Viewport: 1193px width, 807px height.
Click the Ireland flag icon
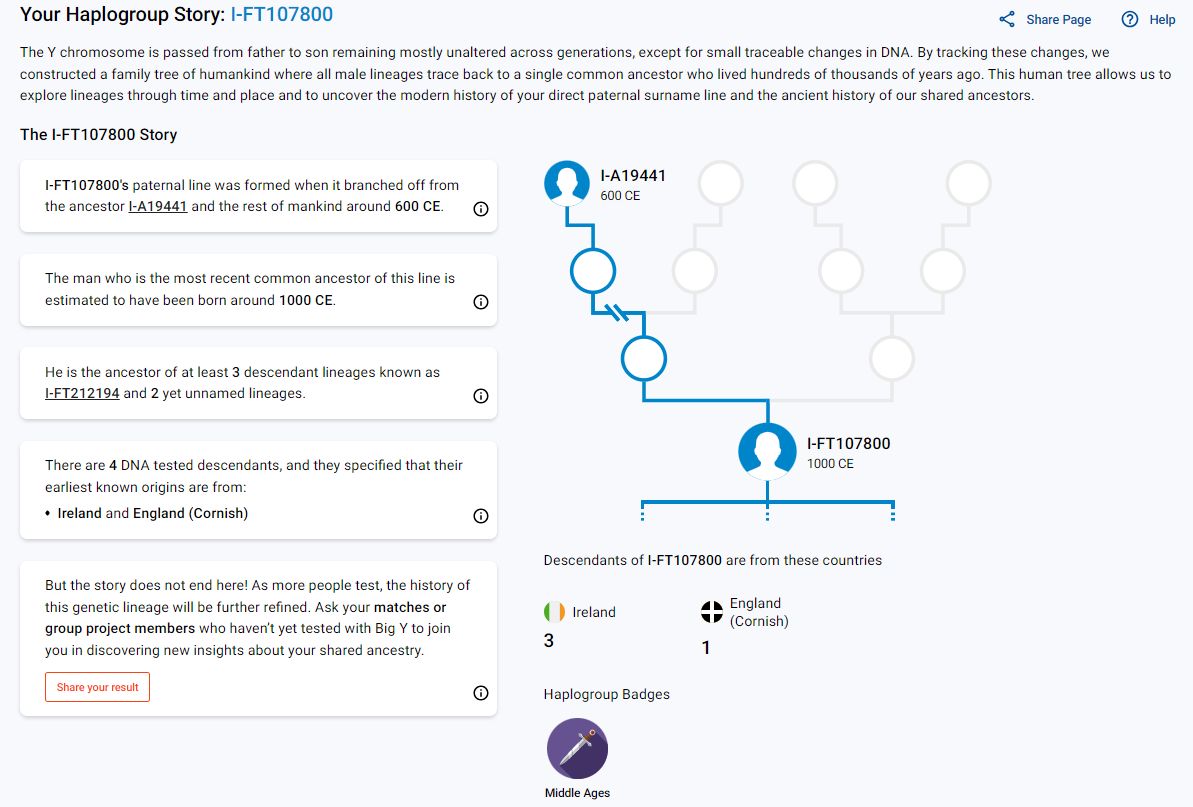555,612
